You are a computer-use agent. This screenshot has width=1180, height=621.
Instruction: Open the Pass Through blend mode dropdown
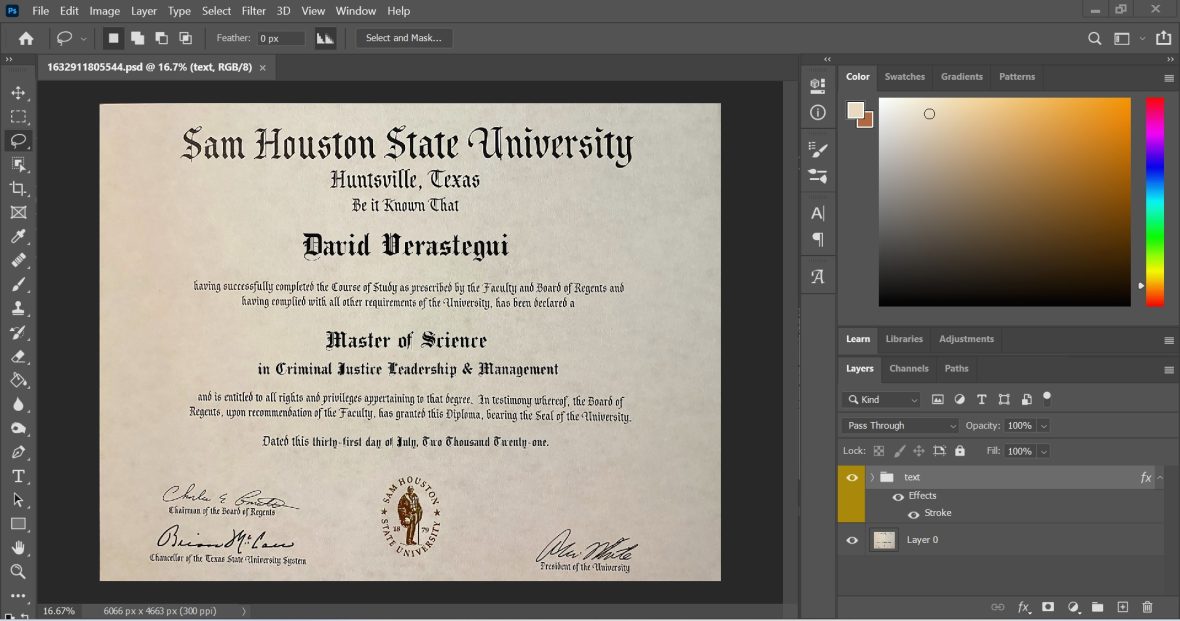click(x=897, y=425)
